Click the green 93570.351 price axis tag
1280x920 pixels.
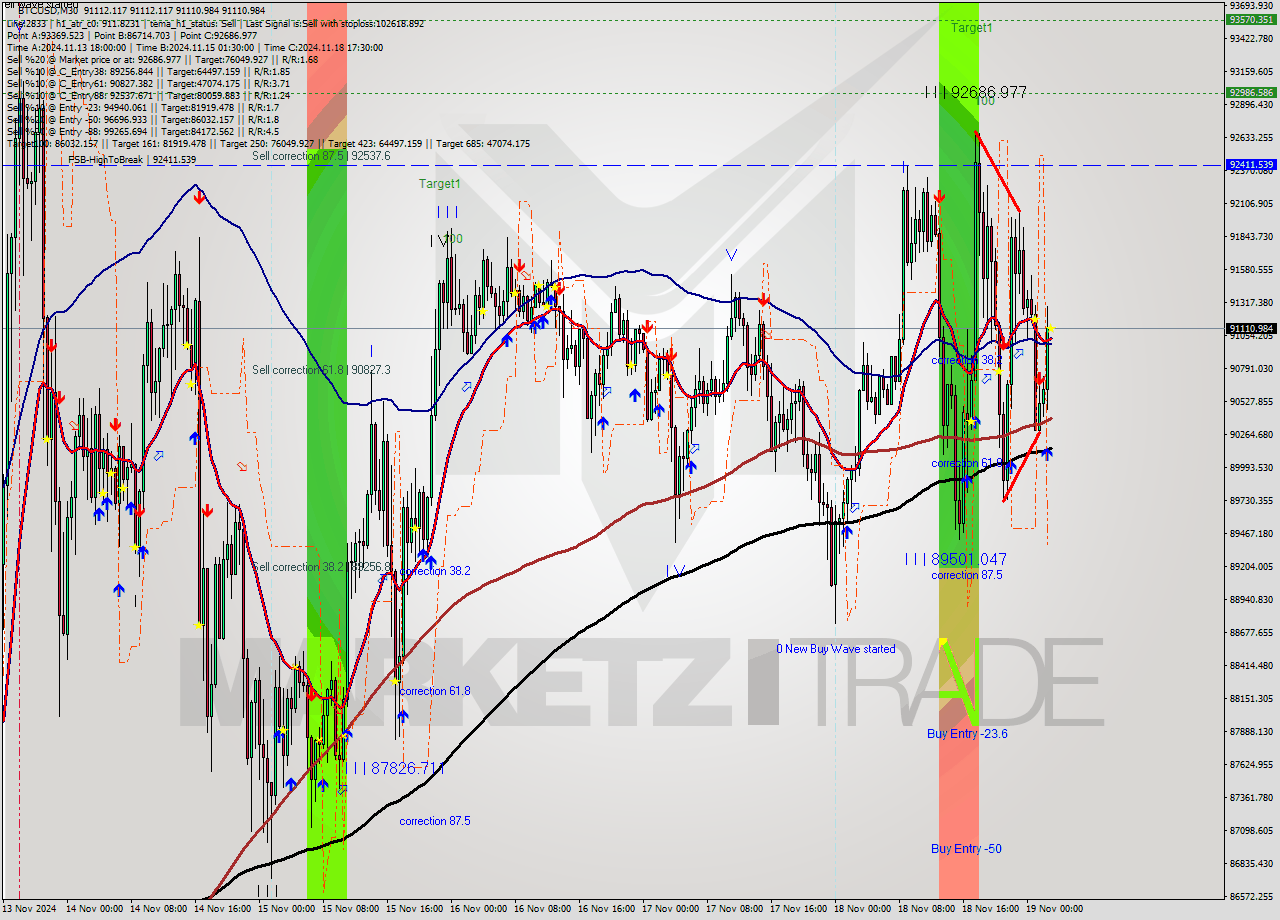1251,19
